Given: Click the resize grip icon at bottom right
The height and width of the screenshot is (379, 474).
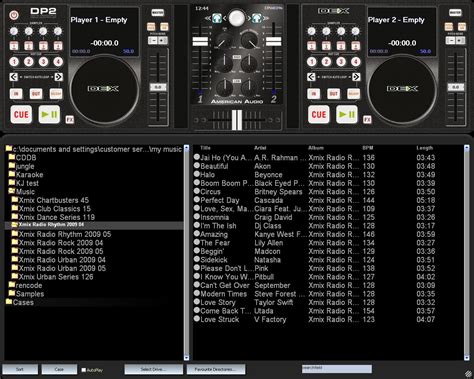Looking at the screenshot, I should pos(469,373).
